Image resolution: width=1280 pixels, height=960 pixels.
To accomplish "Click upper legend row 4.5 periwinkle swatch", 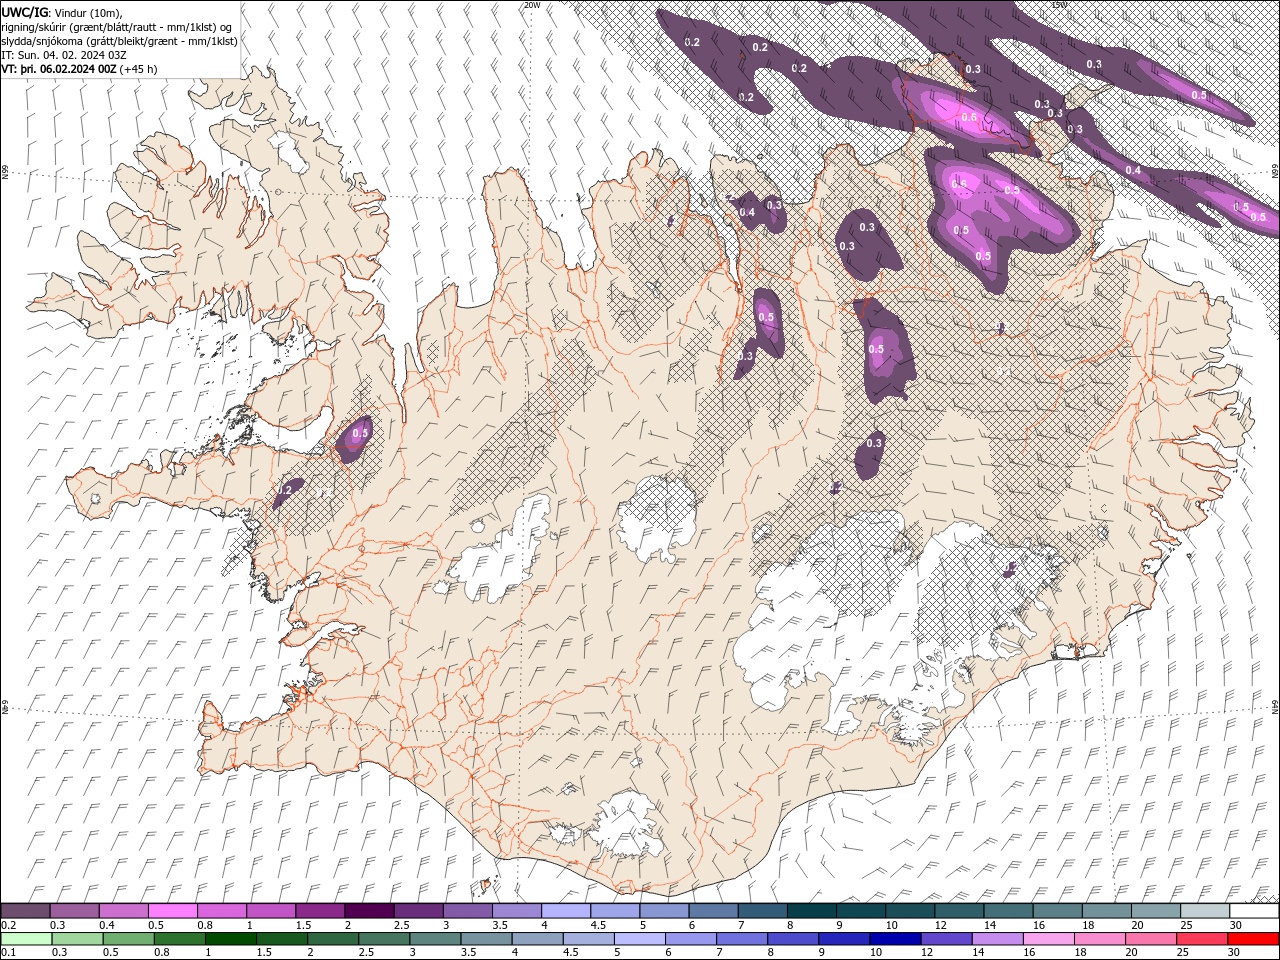I will click(x=614, y=911).
